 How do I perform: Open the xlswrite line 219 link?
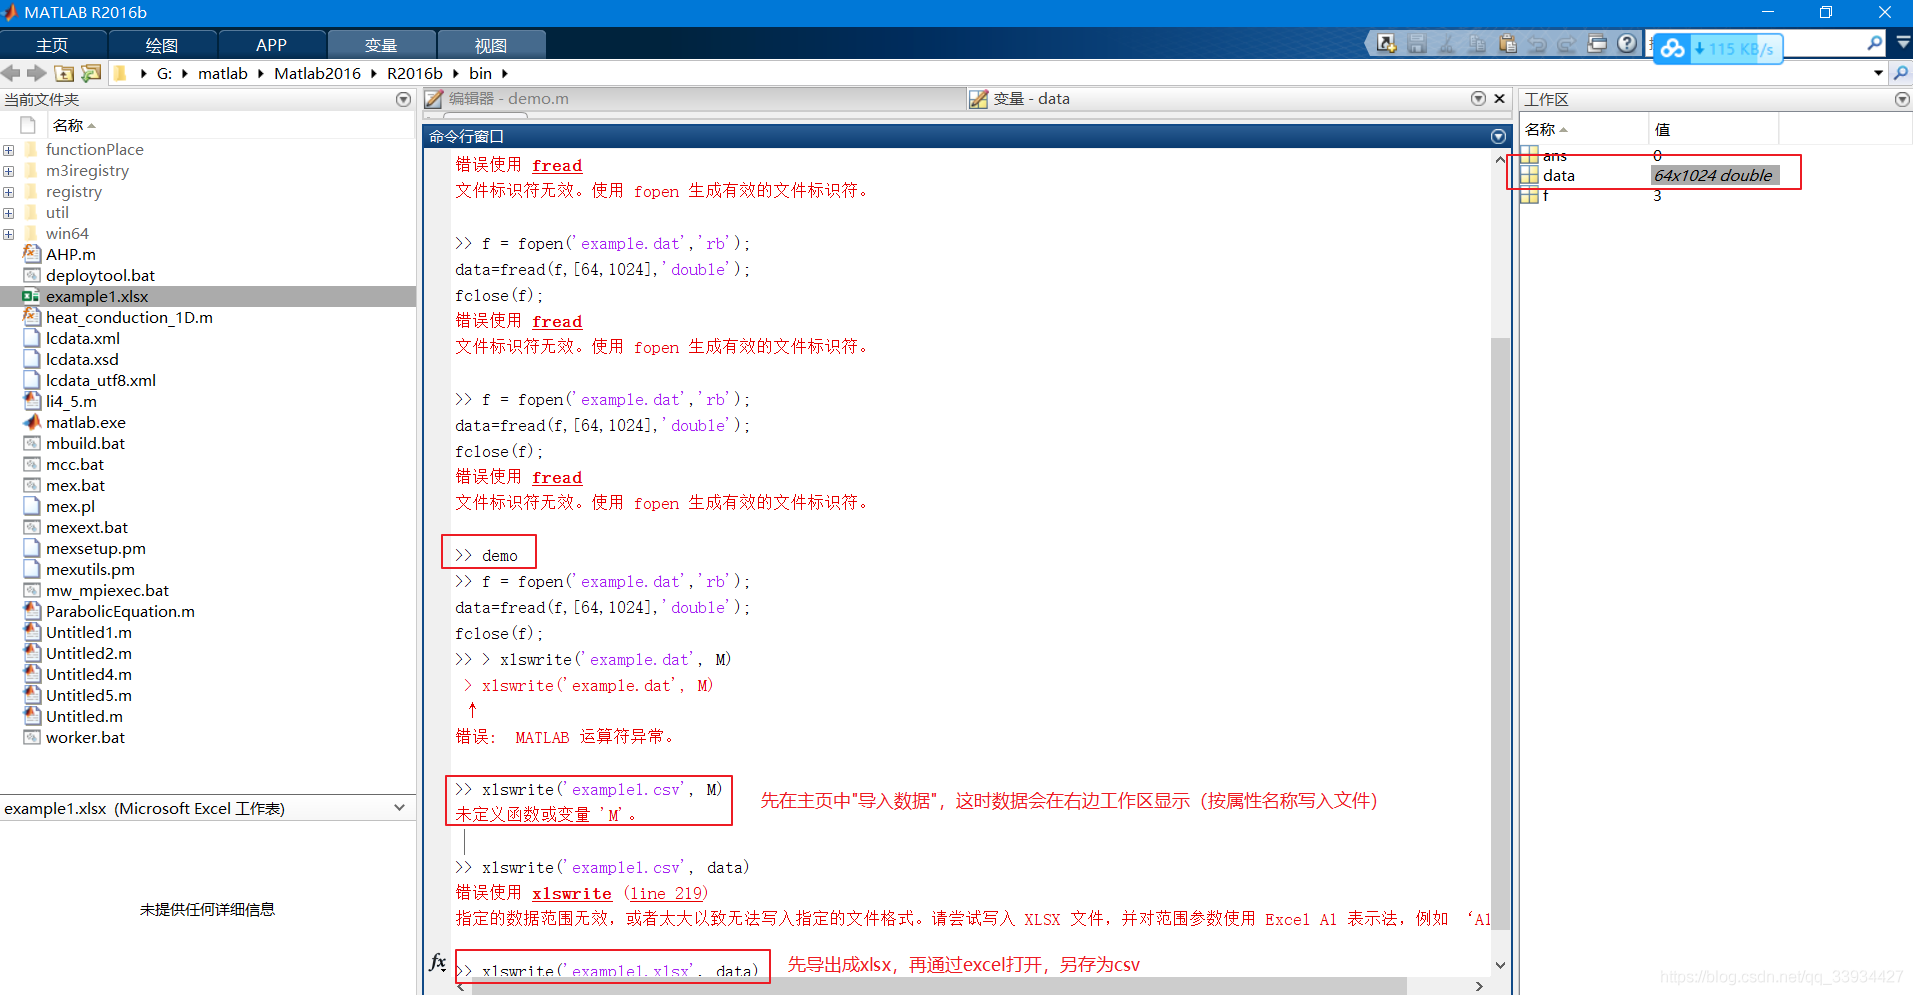(666, 893)
